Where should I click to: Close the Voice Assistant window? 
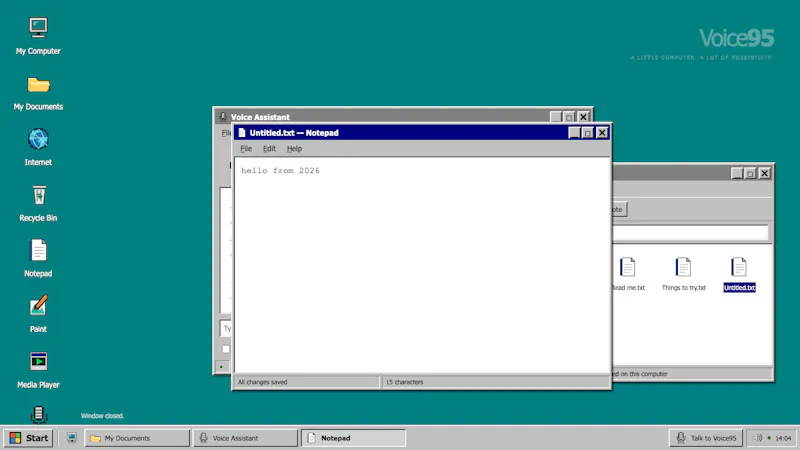click(583, 117)
